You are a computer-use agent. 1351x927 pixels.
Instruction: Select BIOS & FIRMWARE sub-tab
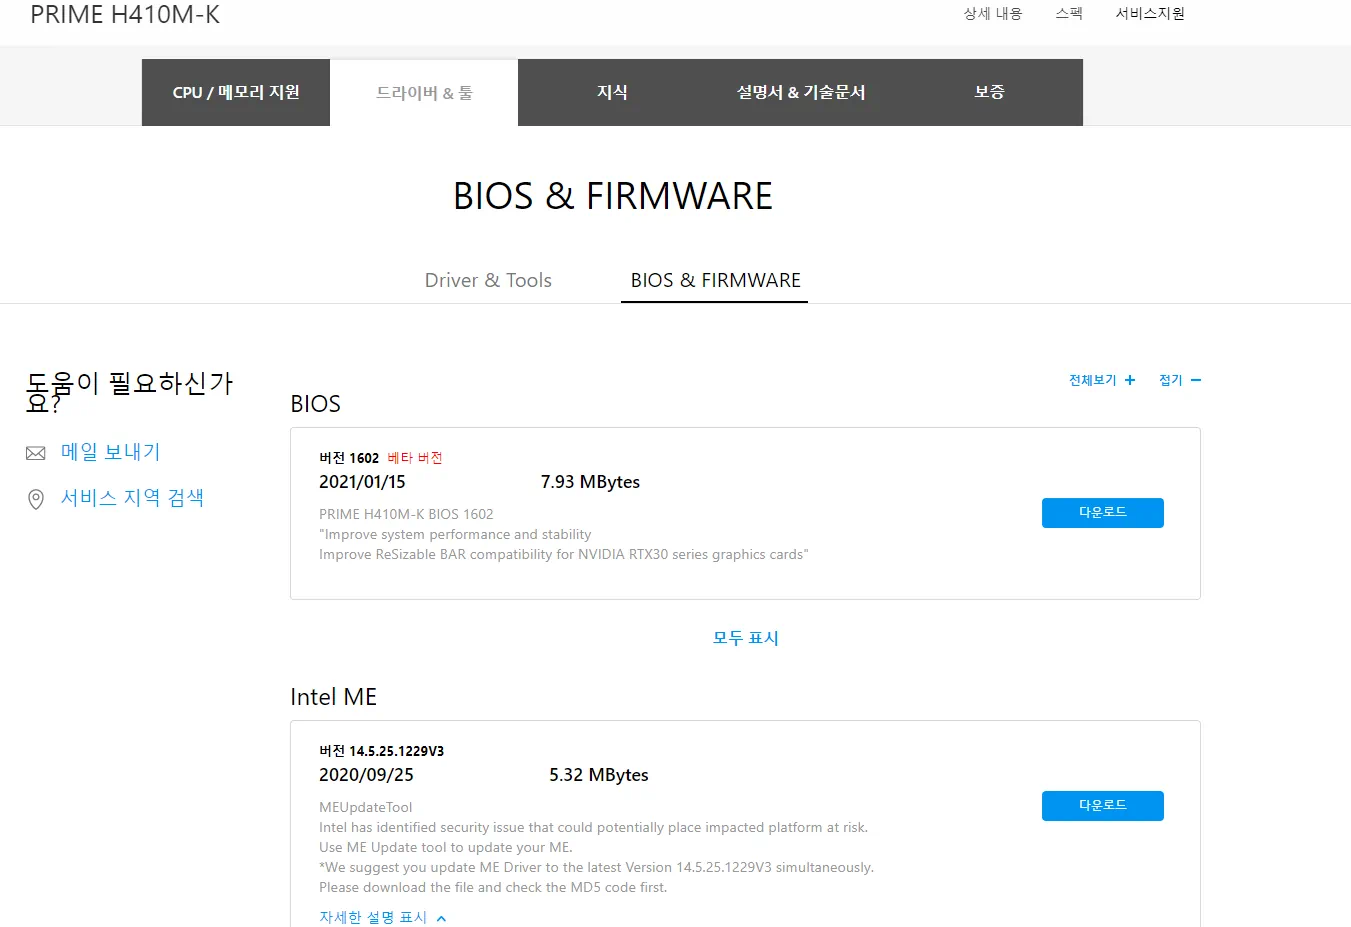[715, 280]
